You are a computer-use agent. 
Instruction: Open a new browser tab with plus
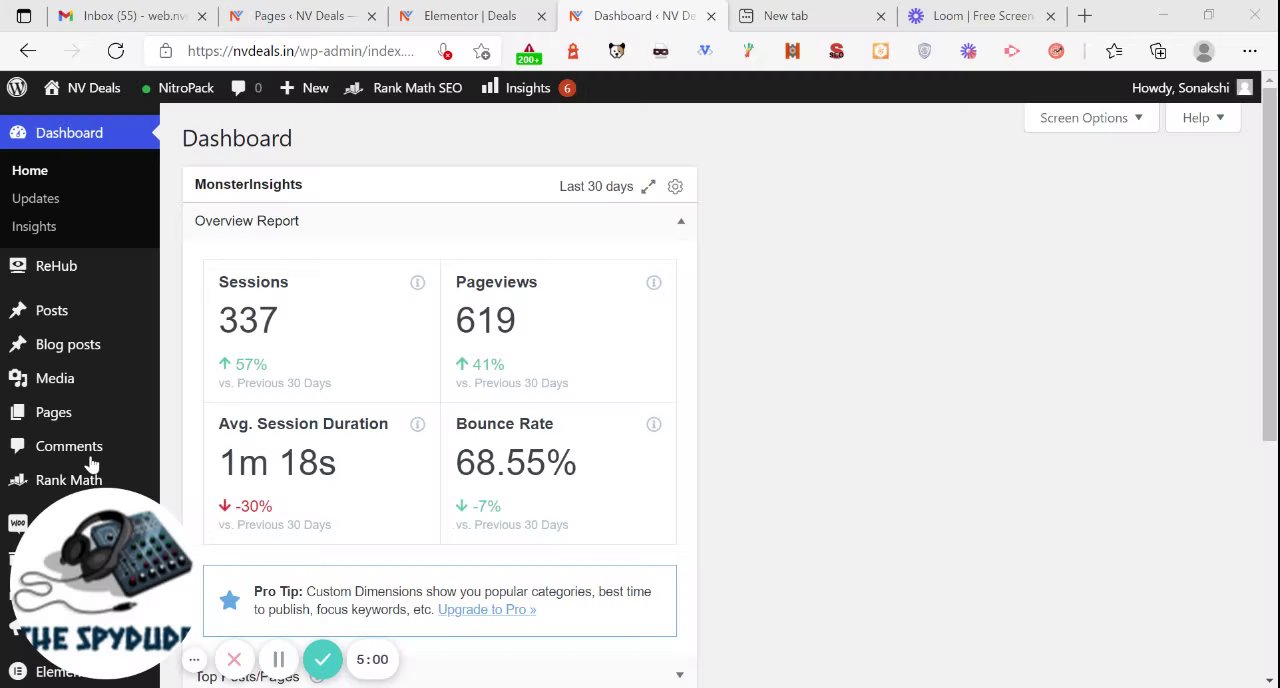click(x=1085, y=16)
